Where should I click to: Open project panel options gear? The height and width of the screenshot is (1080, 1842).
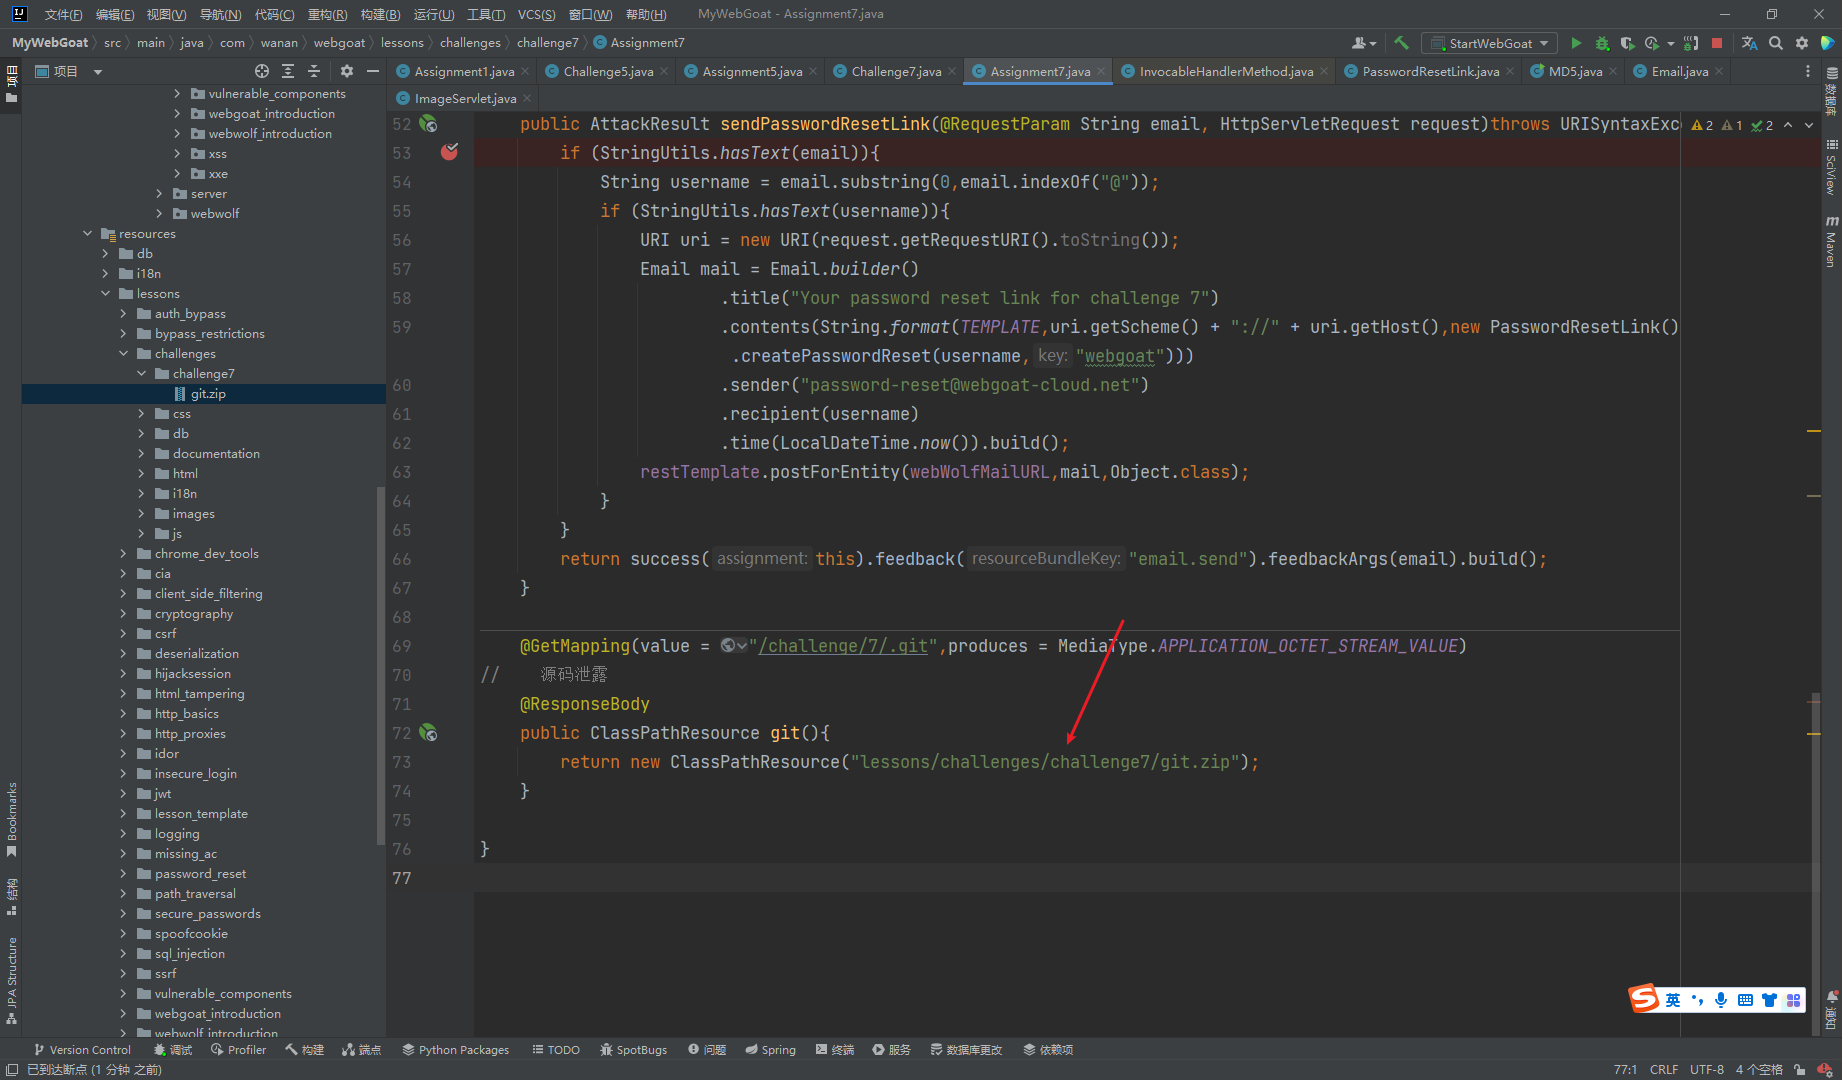[347, 71]
